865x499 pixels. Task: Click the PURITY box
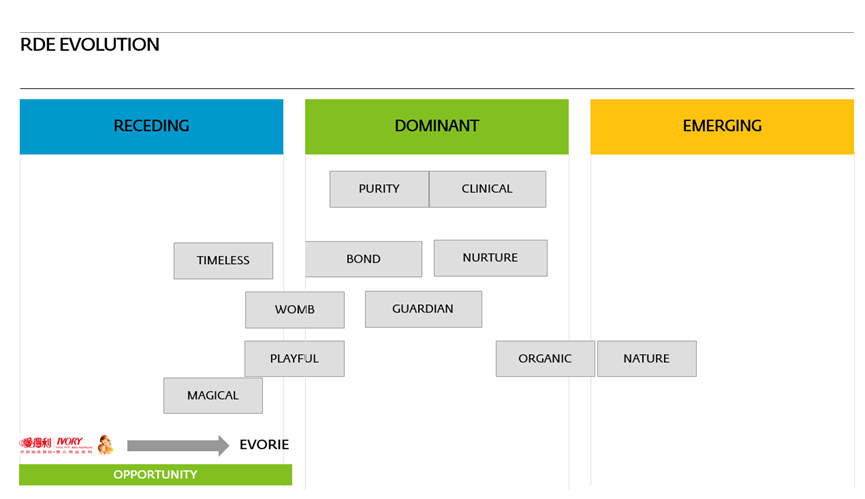tap(379, 189)
